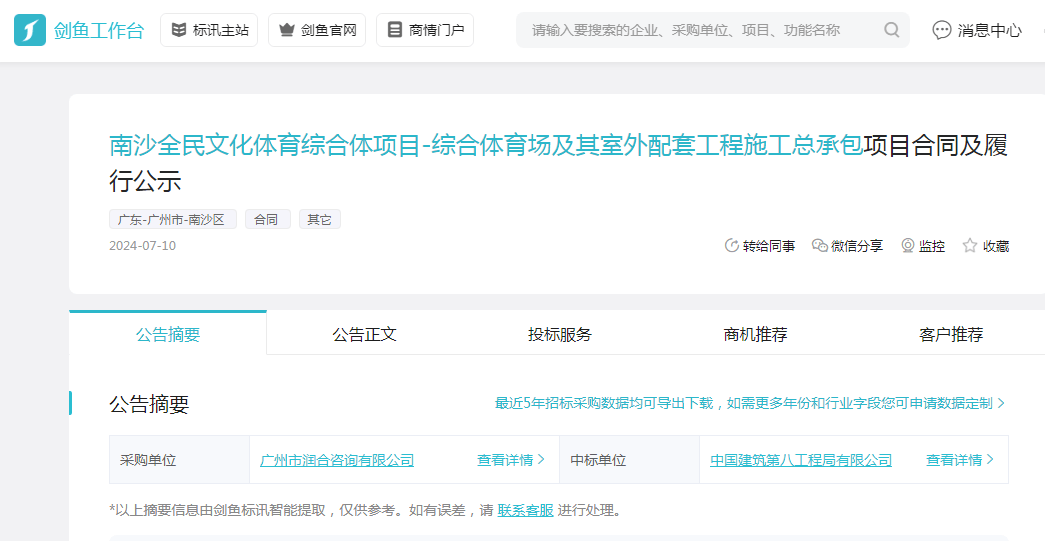
Task: Switch to 客户推荐 tab
Action: pyautogui.click(x=950, y=334)
